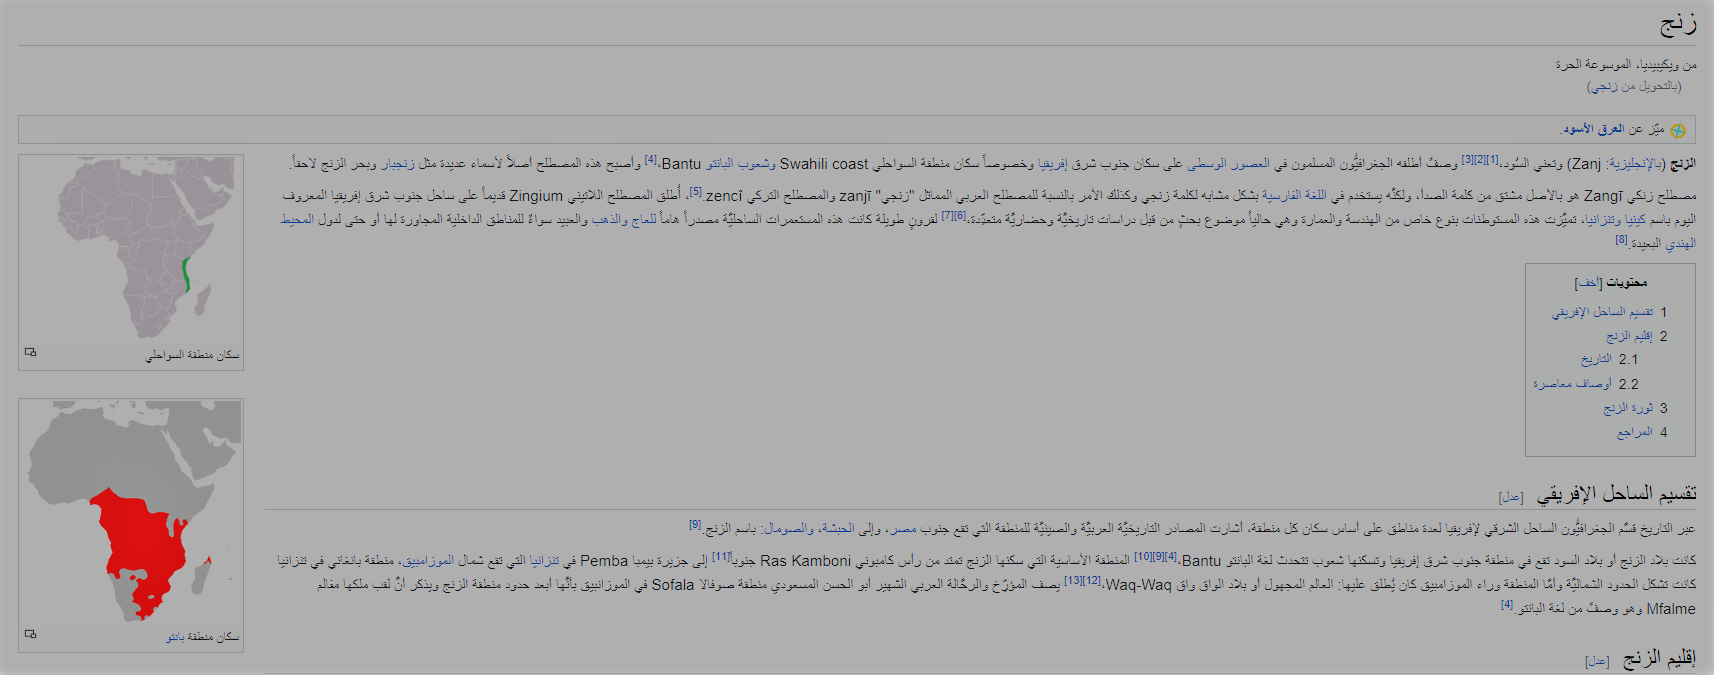Jump to section تقسيم الساحل الإفريقي in contents

tap(1602, 312)
